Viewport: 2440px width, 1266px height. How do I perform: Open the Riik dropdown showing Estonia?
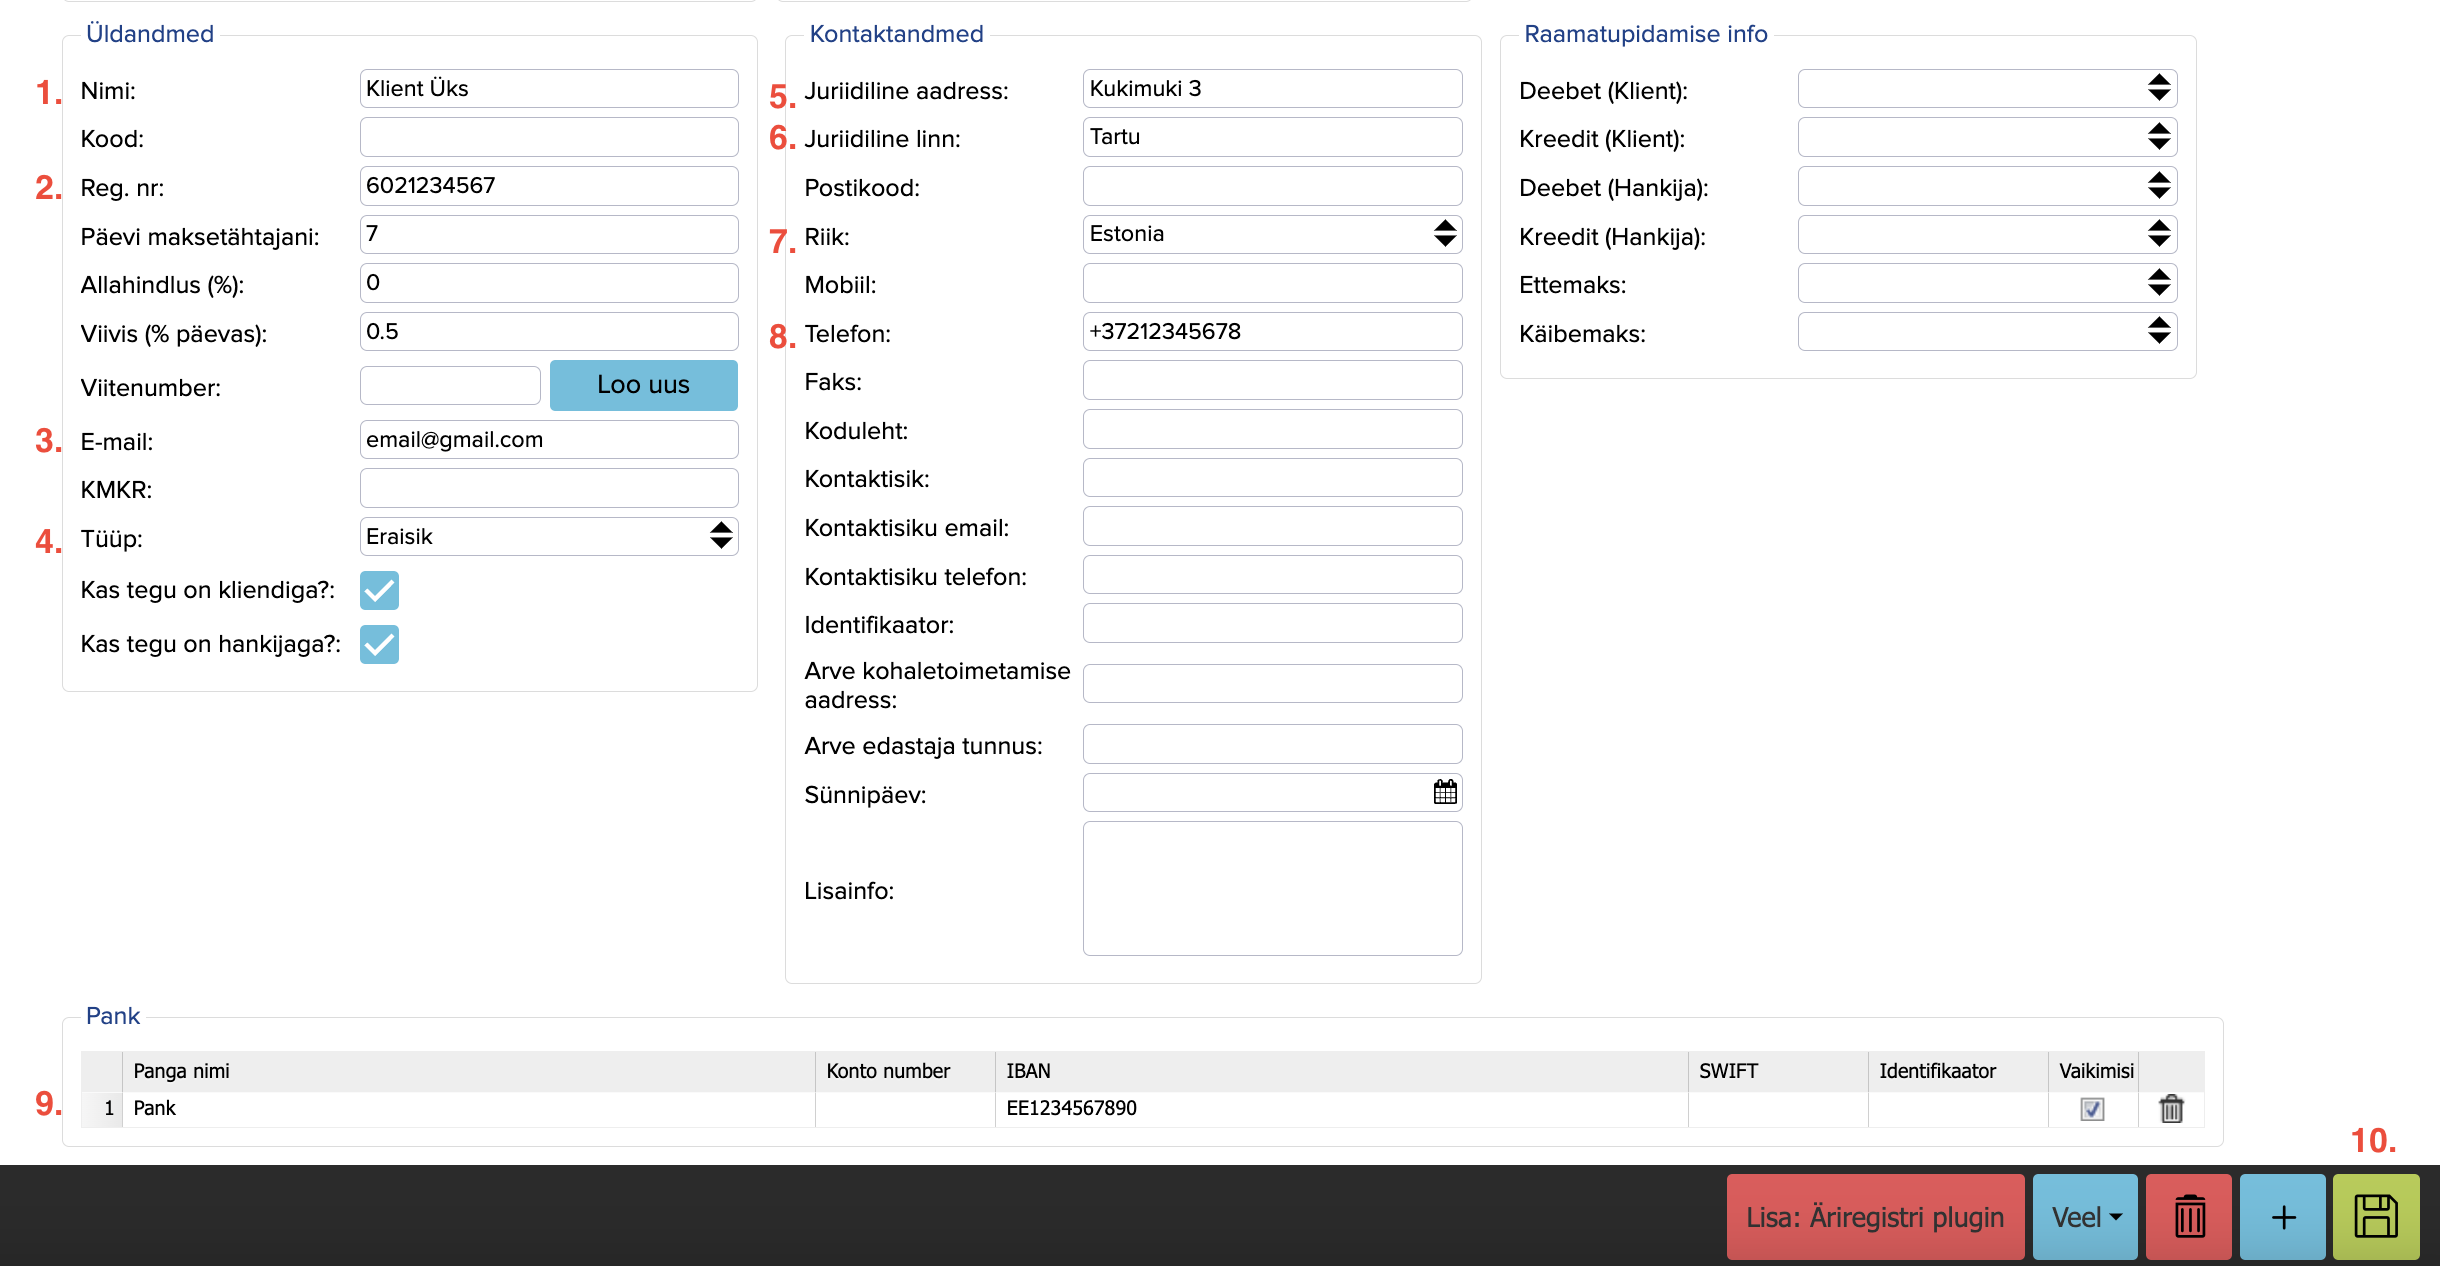[x=1271, y=234]
